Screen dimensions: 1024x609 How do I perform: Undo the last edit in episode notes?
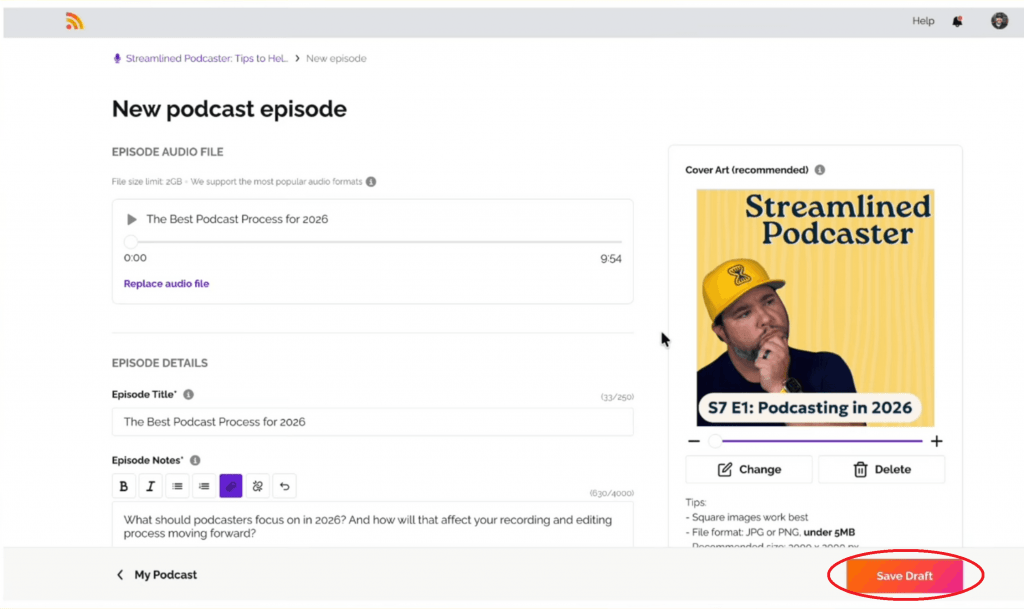point(283,486)
